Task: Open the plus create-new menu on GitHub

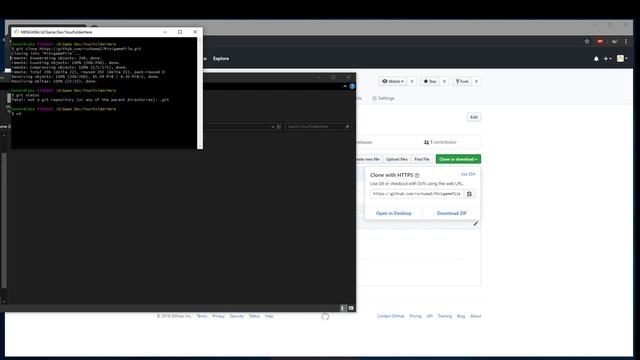Action: coord(607,59)
